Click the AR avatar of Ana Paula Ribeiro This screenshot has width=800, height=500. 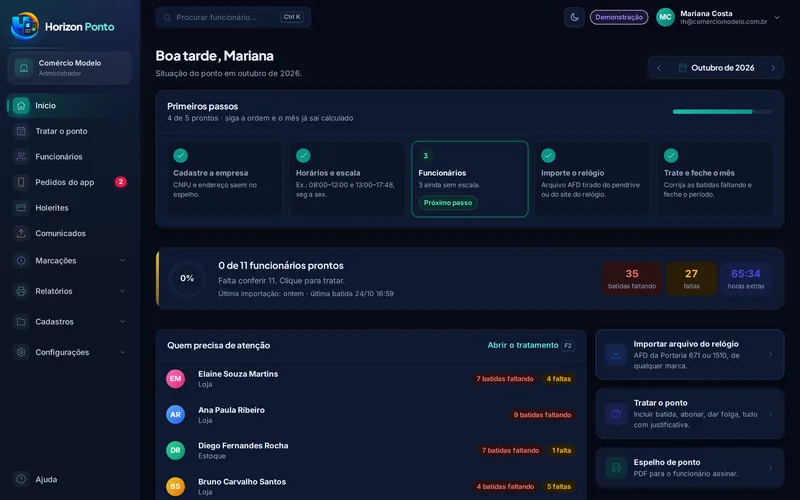coord(176,415)
